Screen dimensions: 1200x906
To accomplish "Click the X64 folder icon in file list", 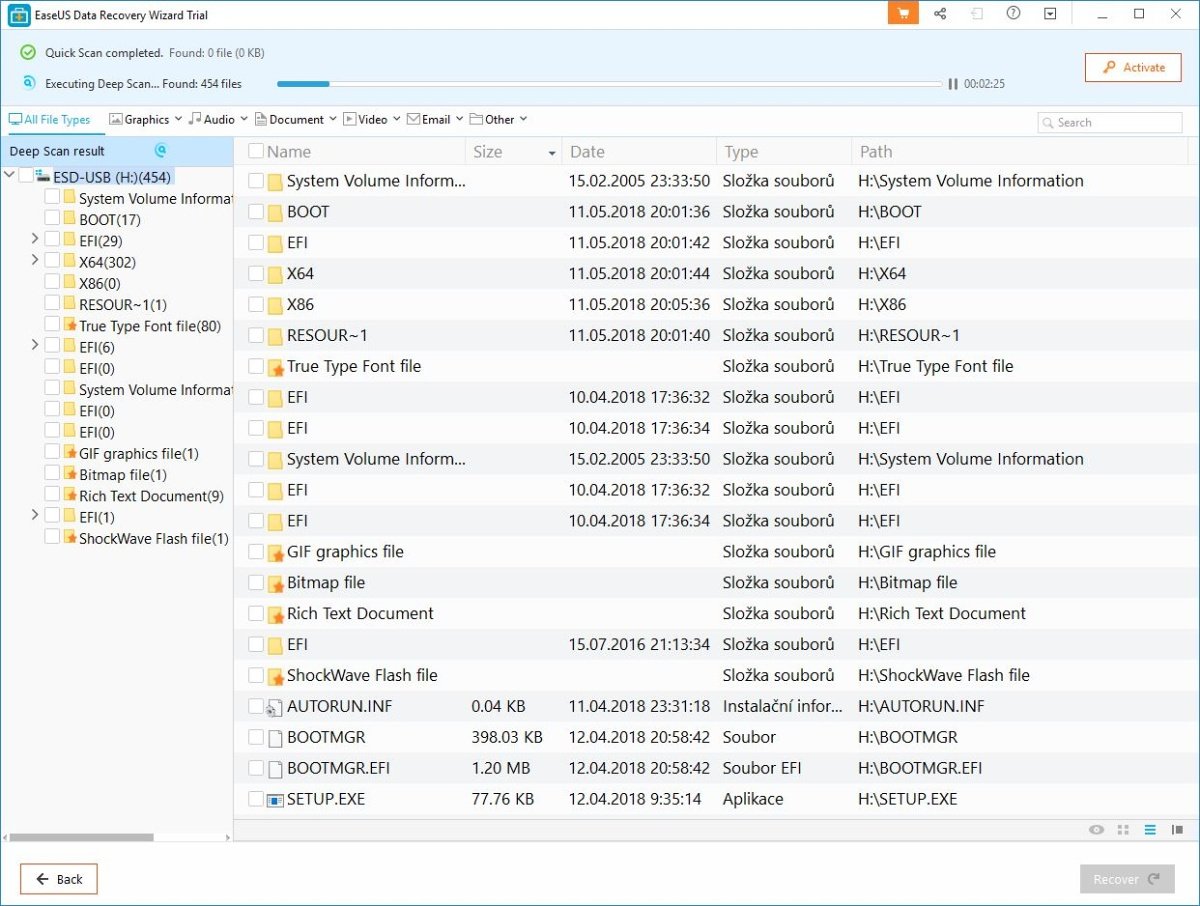I will point(275,274).
